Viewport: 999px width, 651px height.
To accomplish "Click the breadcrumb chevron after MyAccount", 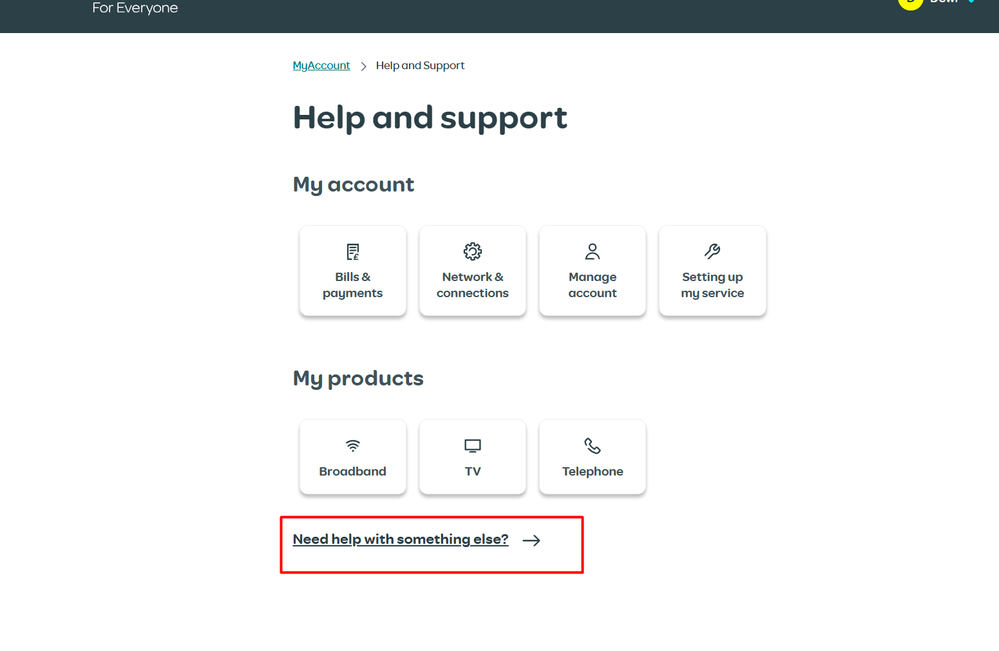I will [363, 66].
